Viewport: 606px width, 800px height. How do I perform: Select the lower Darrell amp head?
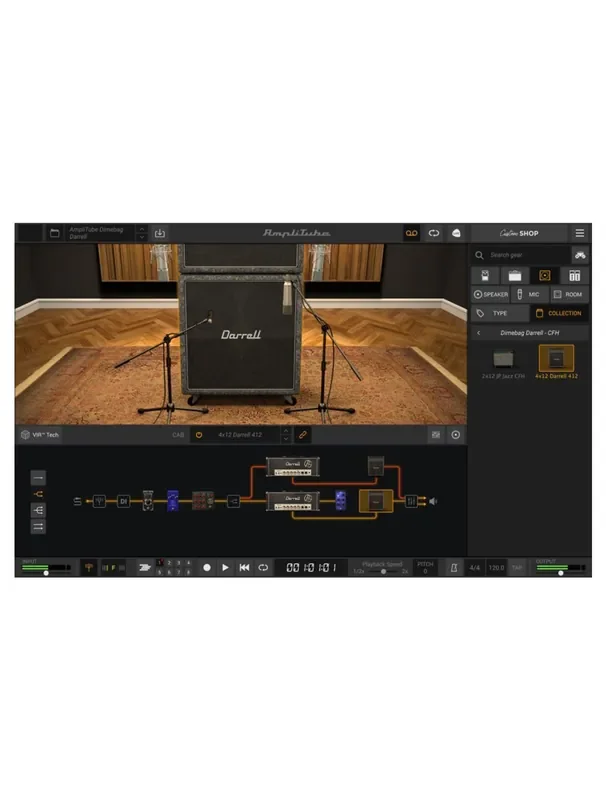coord(293,501)
